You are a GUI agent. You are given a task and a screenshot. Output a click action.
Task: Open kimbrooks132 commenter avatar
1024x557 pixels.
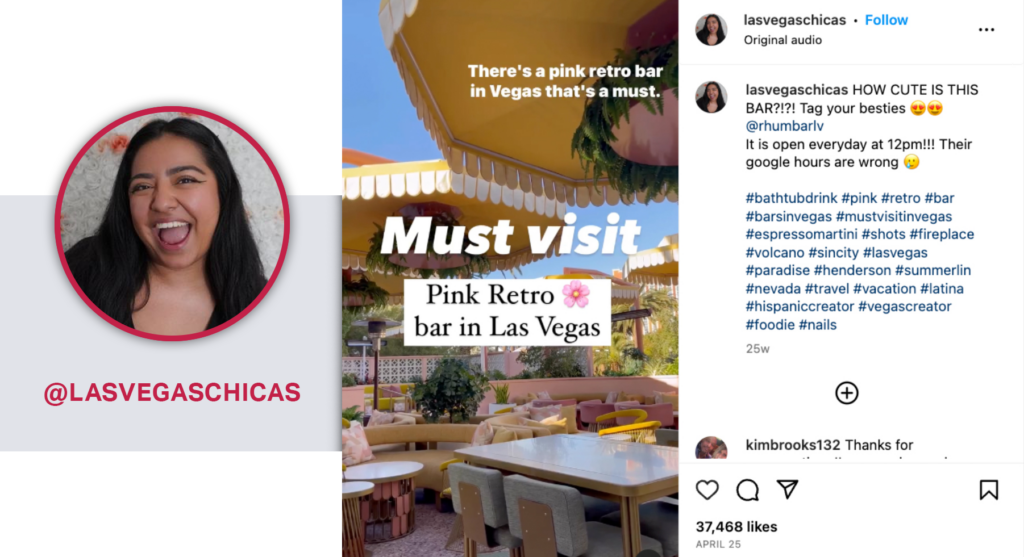click(x=711, y=449)
